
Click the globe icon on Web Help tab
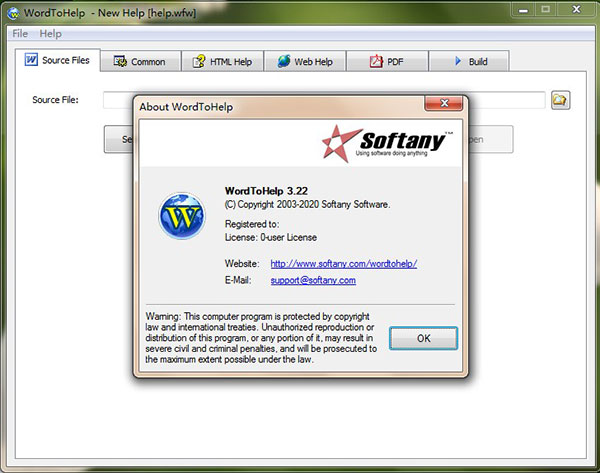[284, 61]
